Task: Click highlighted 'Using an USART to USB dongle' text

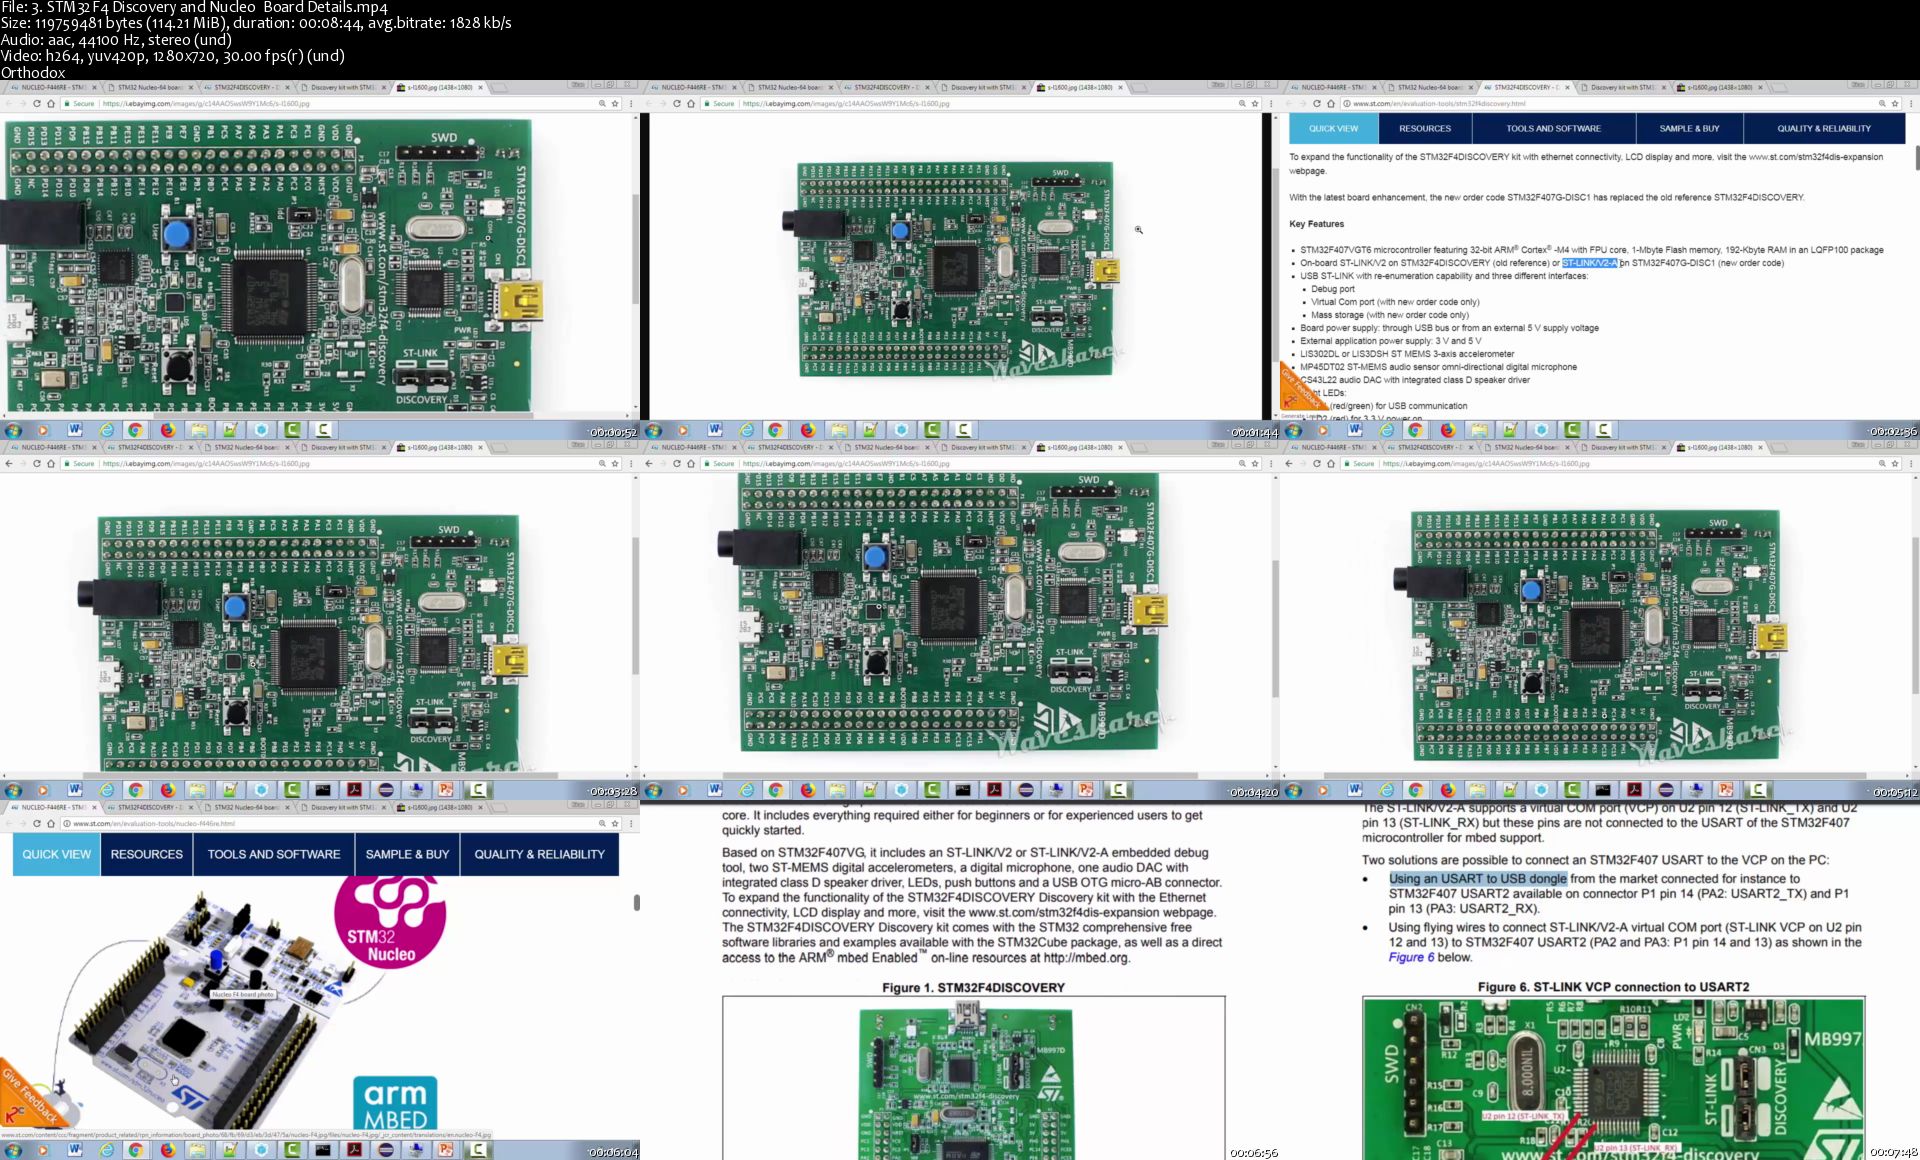Action: (x=1477, y=879)
